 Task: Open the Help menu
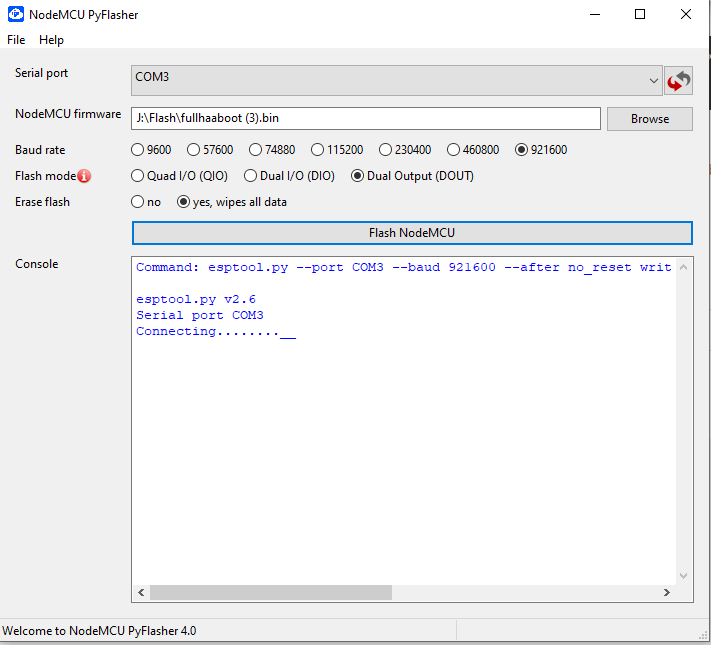51,40
